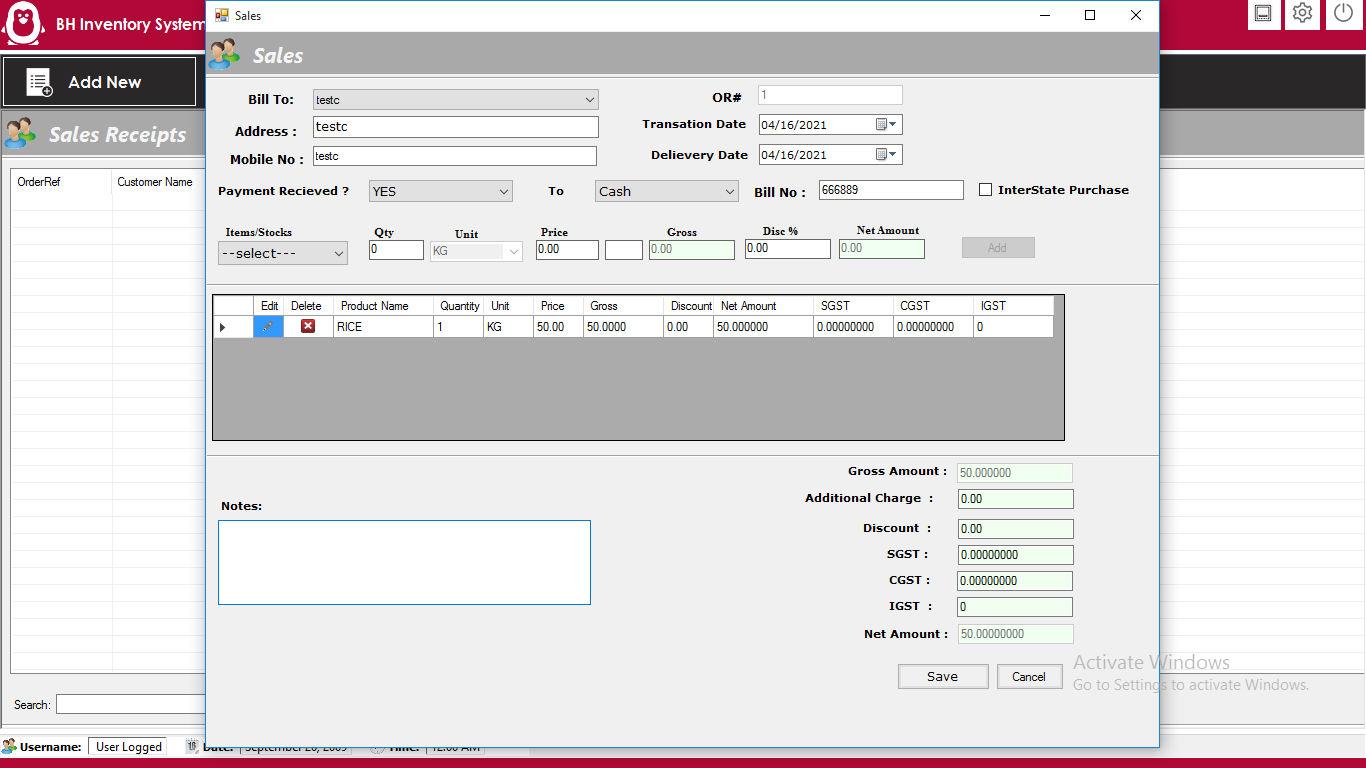Enable the InterState Purchase checkbox
This screenshot has height=768, width=1366.
(x=985, y=189)
